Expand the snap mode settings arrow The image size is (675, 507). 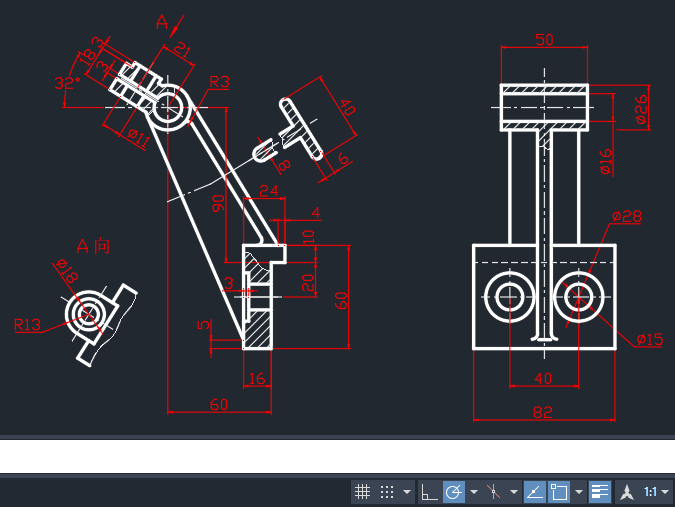407,492
